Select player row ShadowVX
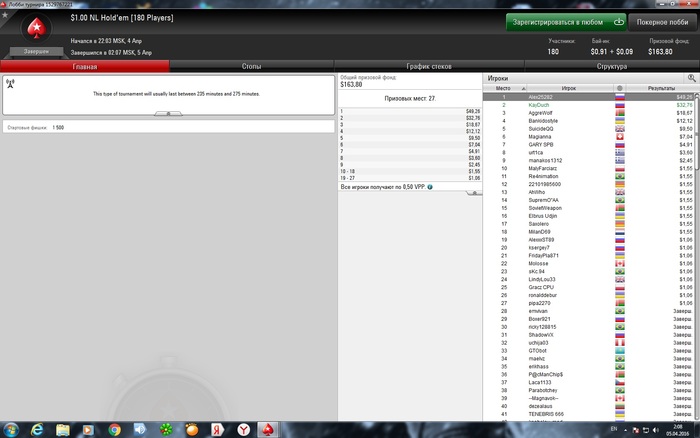The height and width of the screenshot is (438, 700). pos(588,335)
